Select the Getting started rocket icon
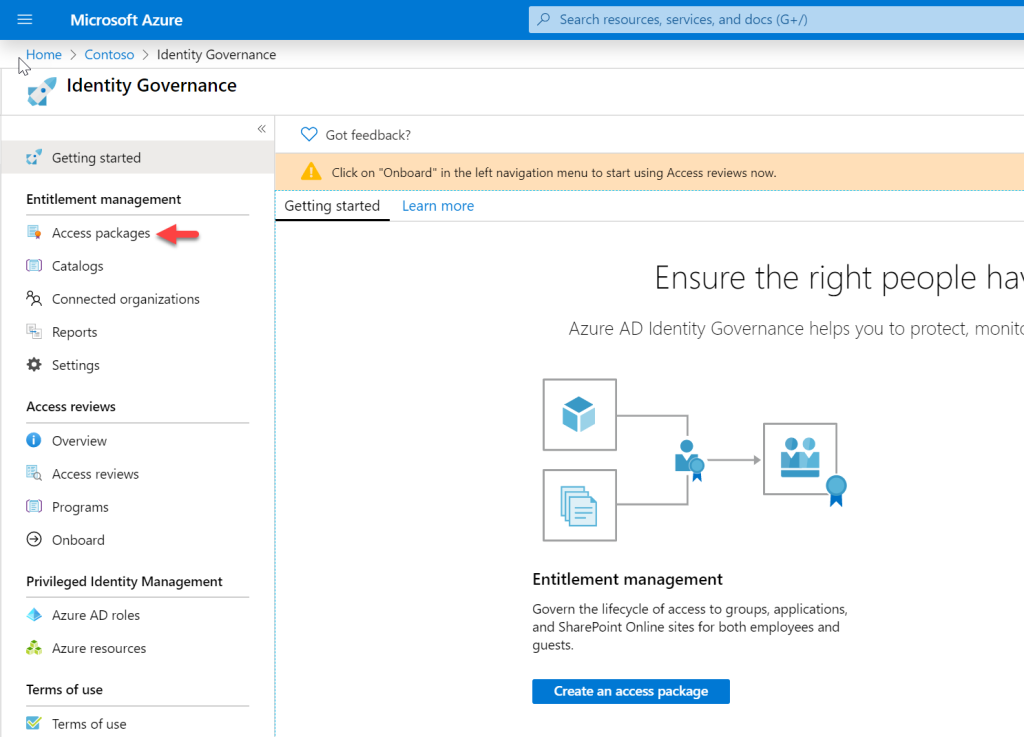This screenshot has width=1024, height=737. (34, 157)
